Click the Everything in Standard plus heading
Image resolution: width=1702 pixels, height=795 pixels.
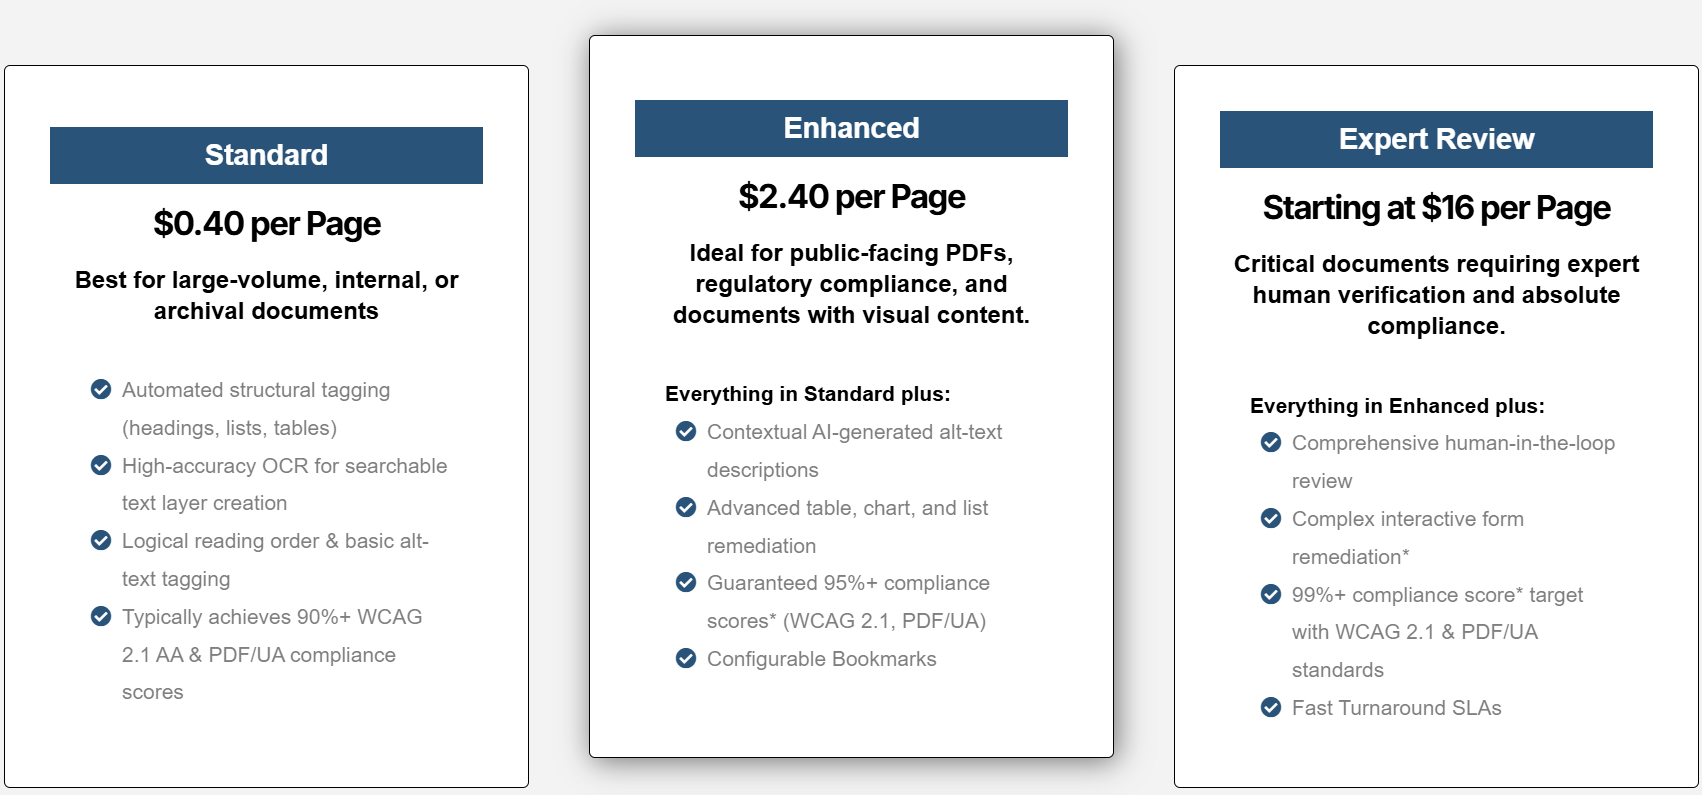pyautogui.click(x=808, y=394)
